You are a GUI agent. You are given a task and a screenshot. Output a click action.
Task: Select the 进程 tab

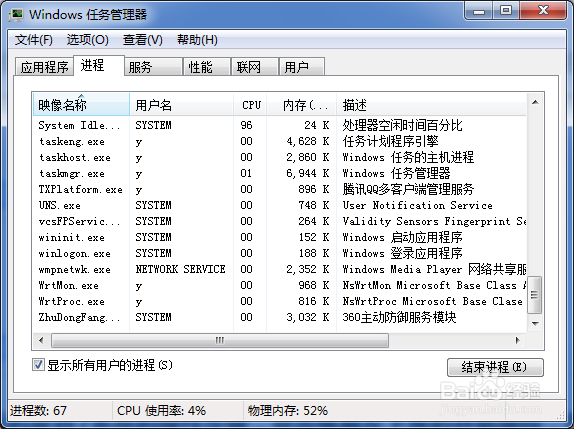(x=99, y=66)
